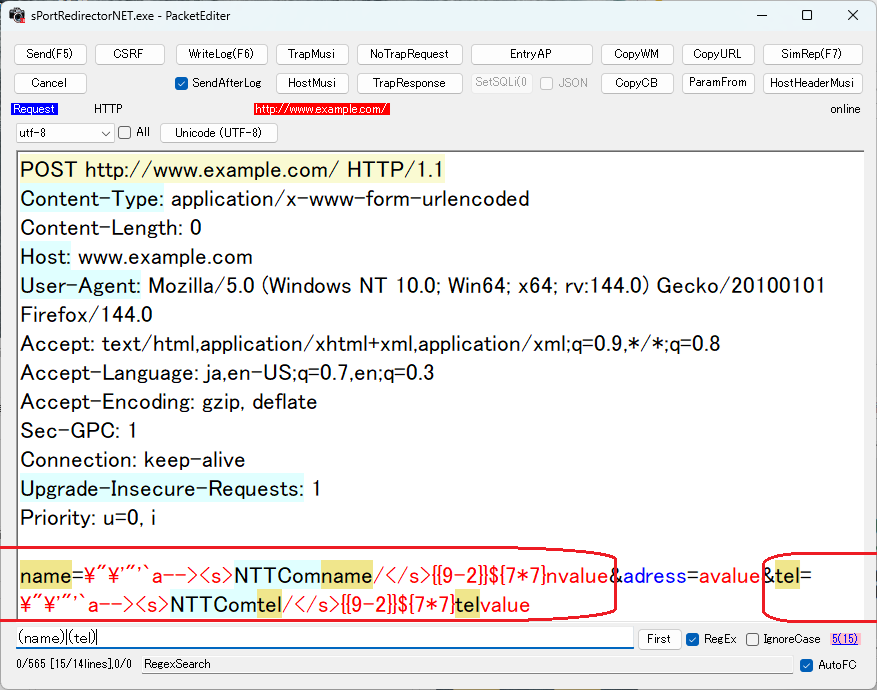
Task: Click the search field containing (name)|(tel)
Action: (x=324, y=638)
